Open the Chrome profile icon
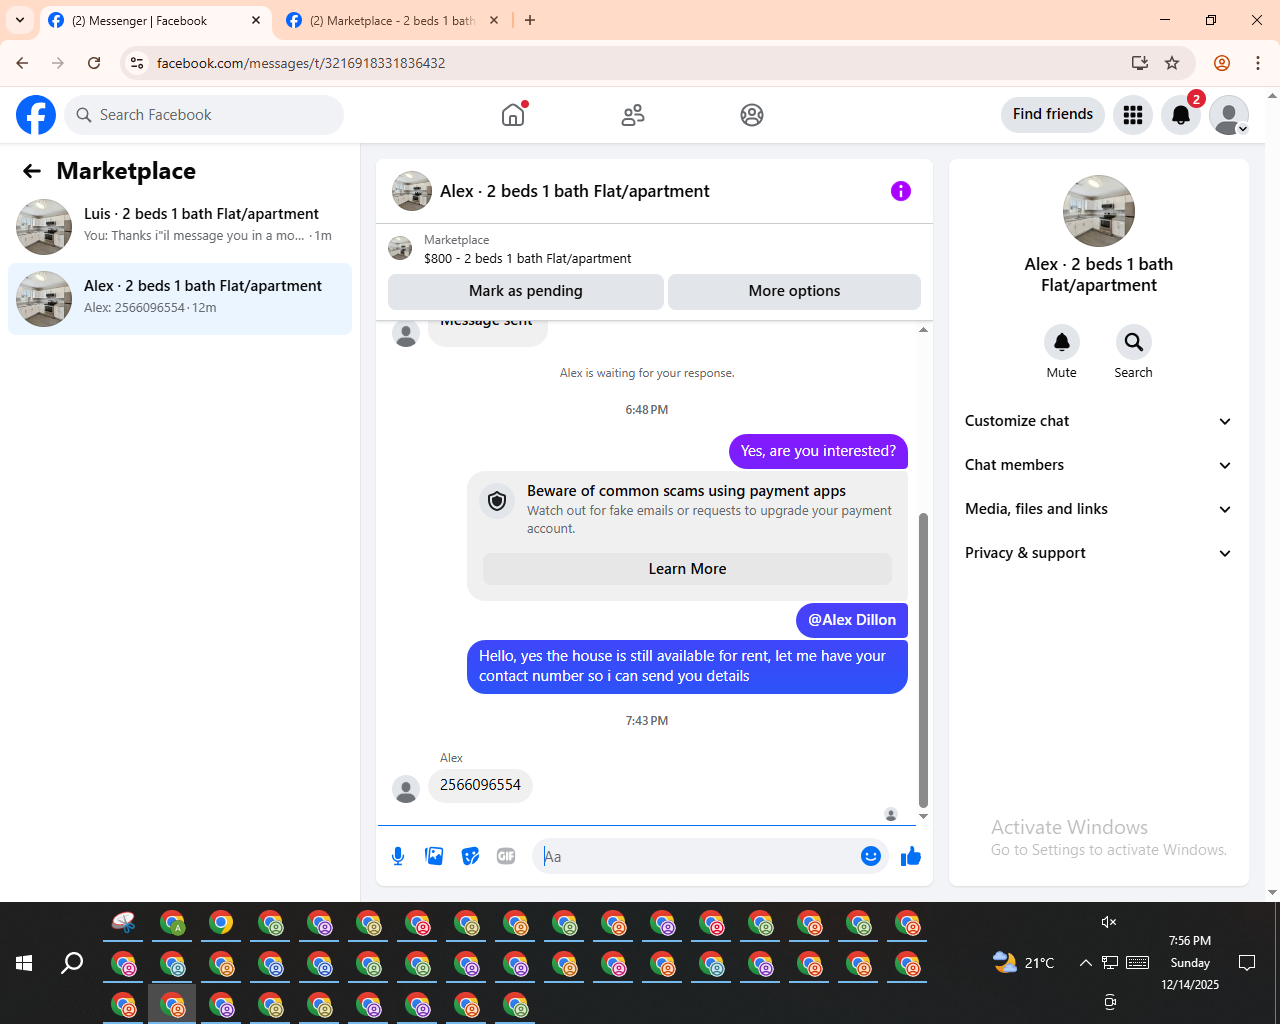Screen dimensions: 1280x1024 tap(1222, 63)
